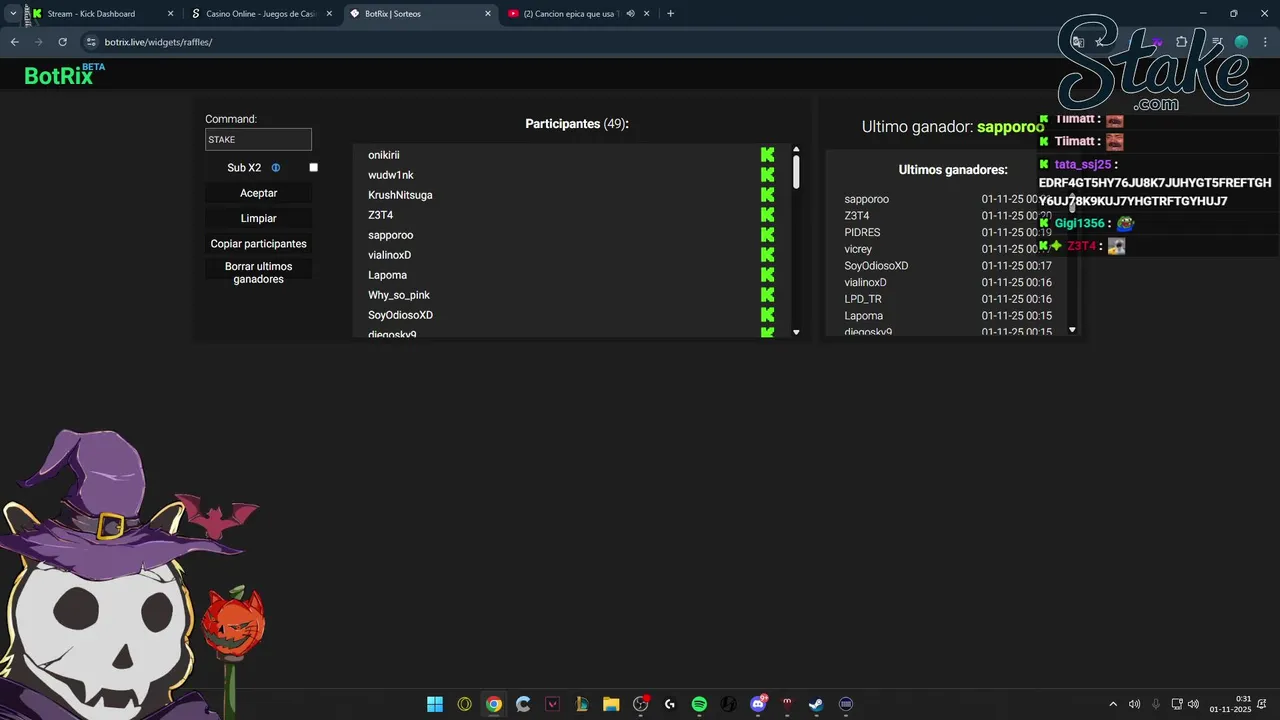Click participant name onikirii
1280x720 pixels.
coord(384,155)
